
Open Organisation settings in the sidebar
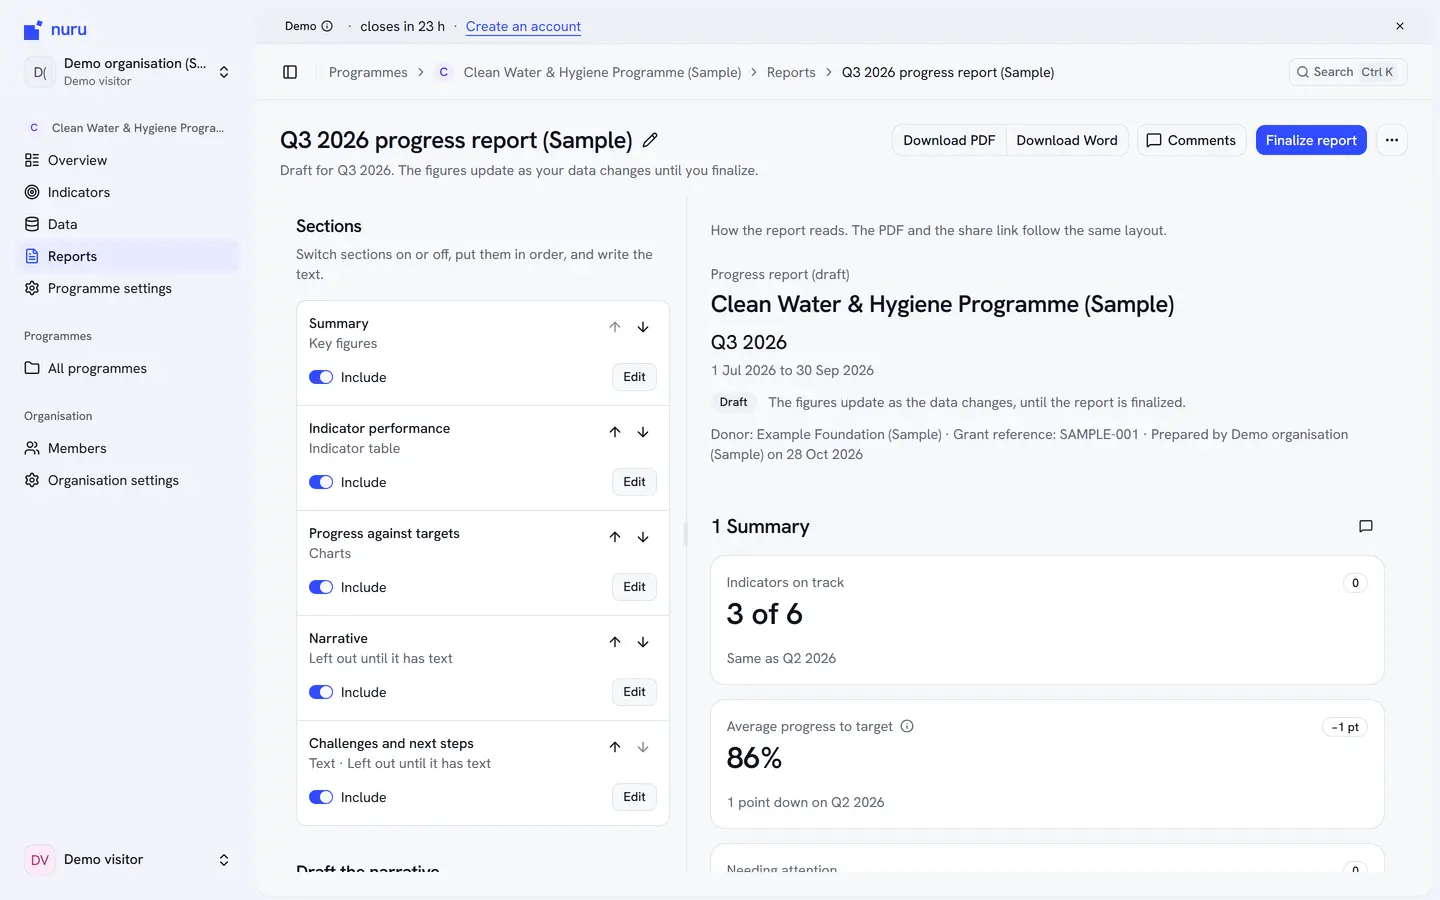pyautogui.click(x=128, y=480)
